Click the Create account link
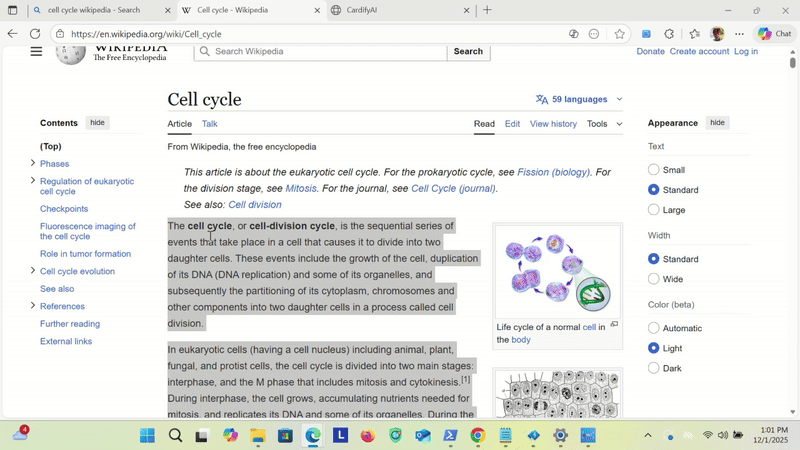This screenshot has width=800, height=450. pos(699,51)
